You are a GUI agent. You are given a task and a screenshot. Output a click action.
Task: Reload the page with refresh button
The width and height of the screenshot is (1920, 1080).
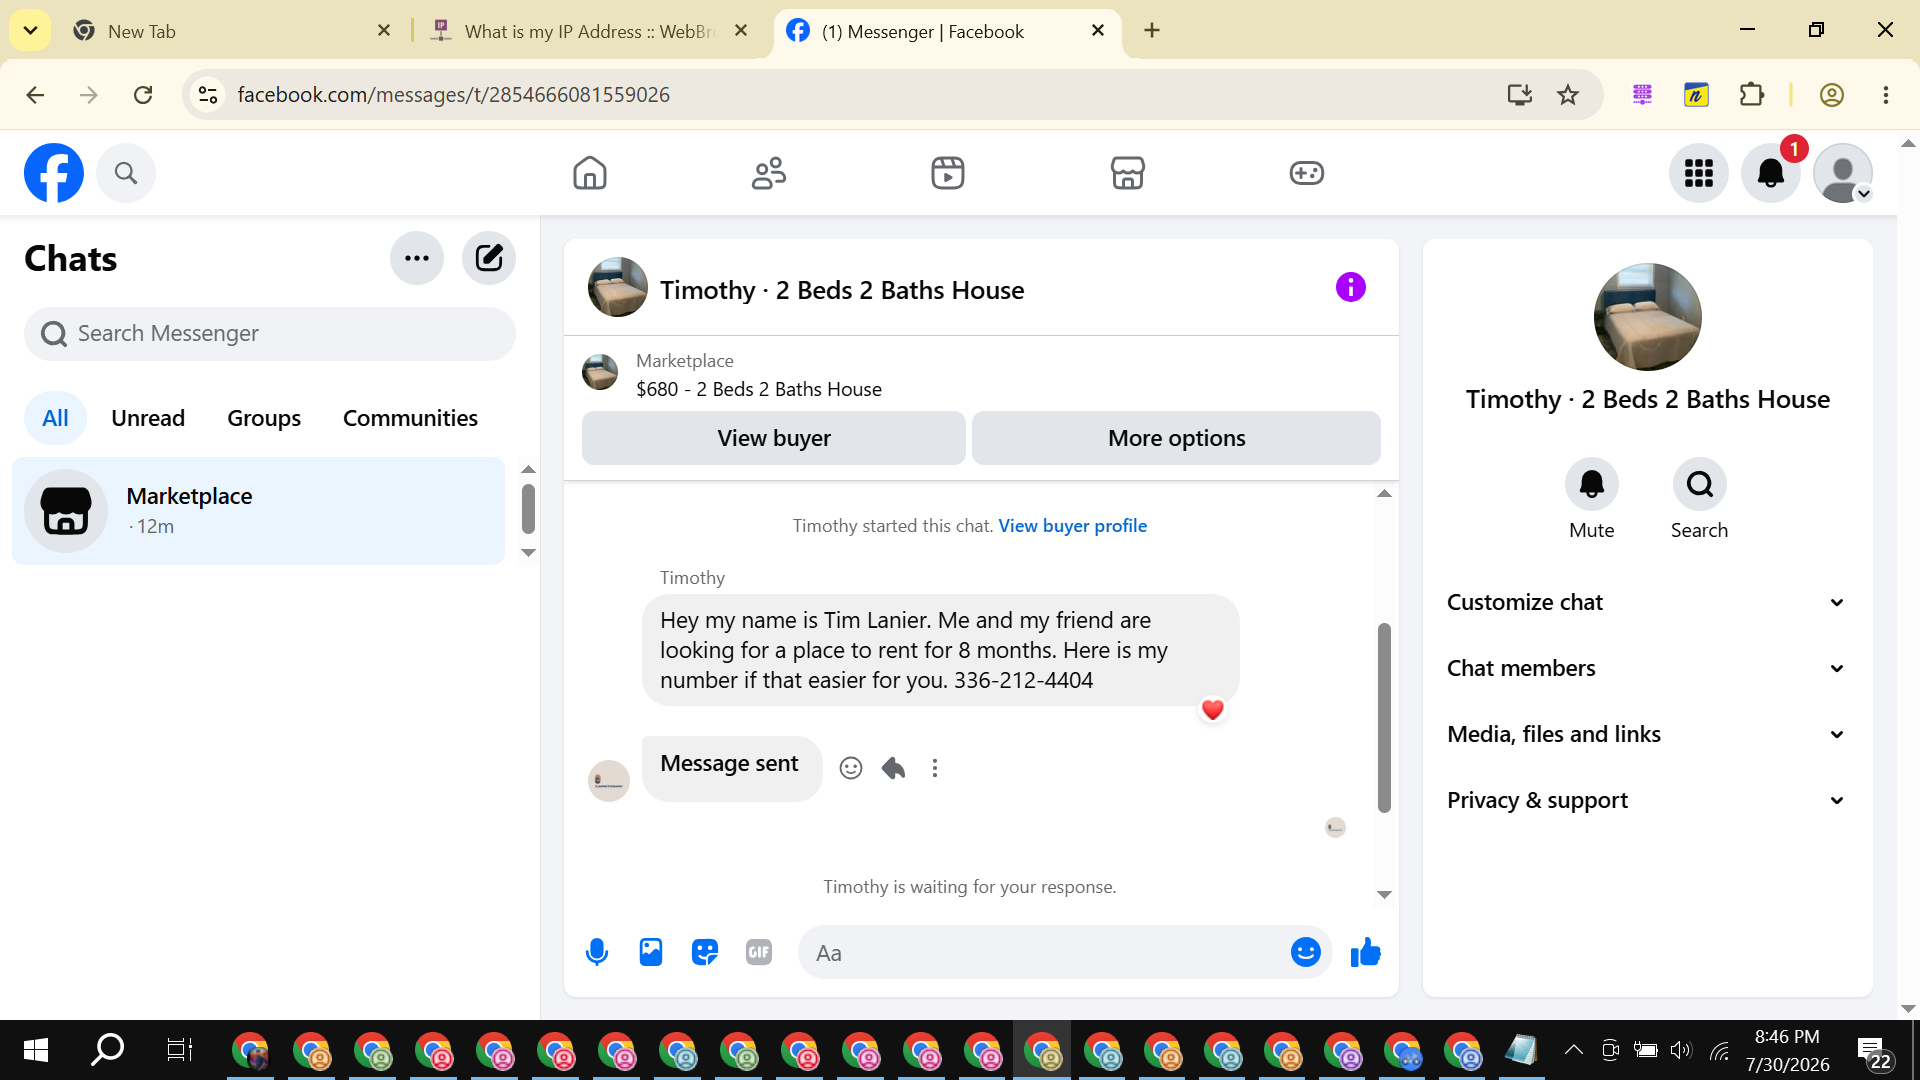(143, 95)
